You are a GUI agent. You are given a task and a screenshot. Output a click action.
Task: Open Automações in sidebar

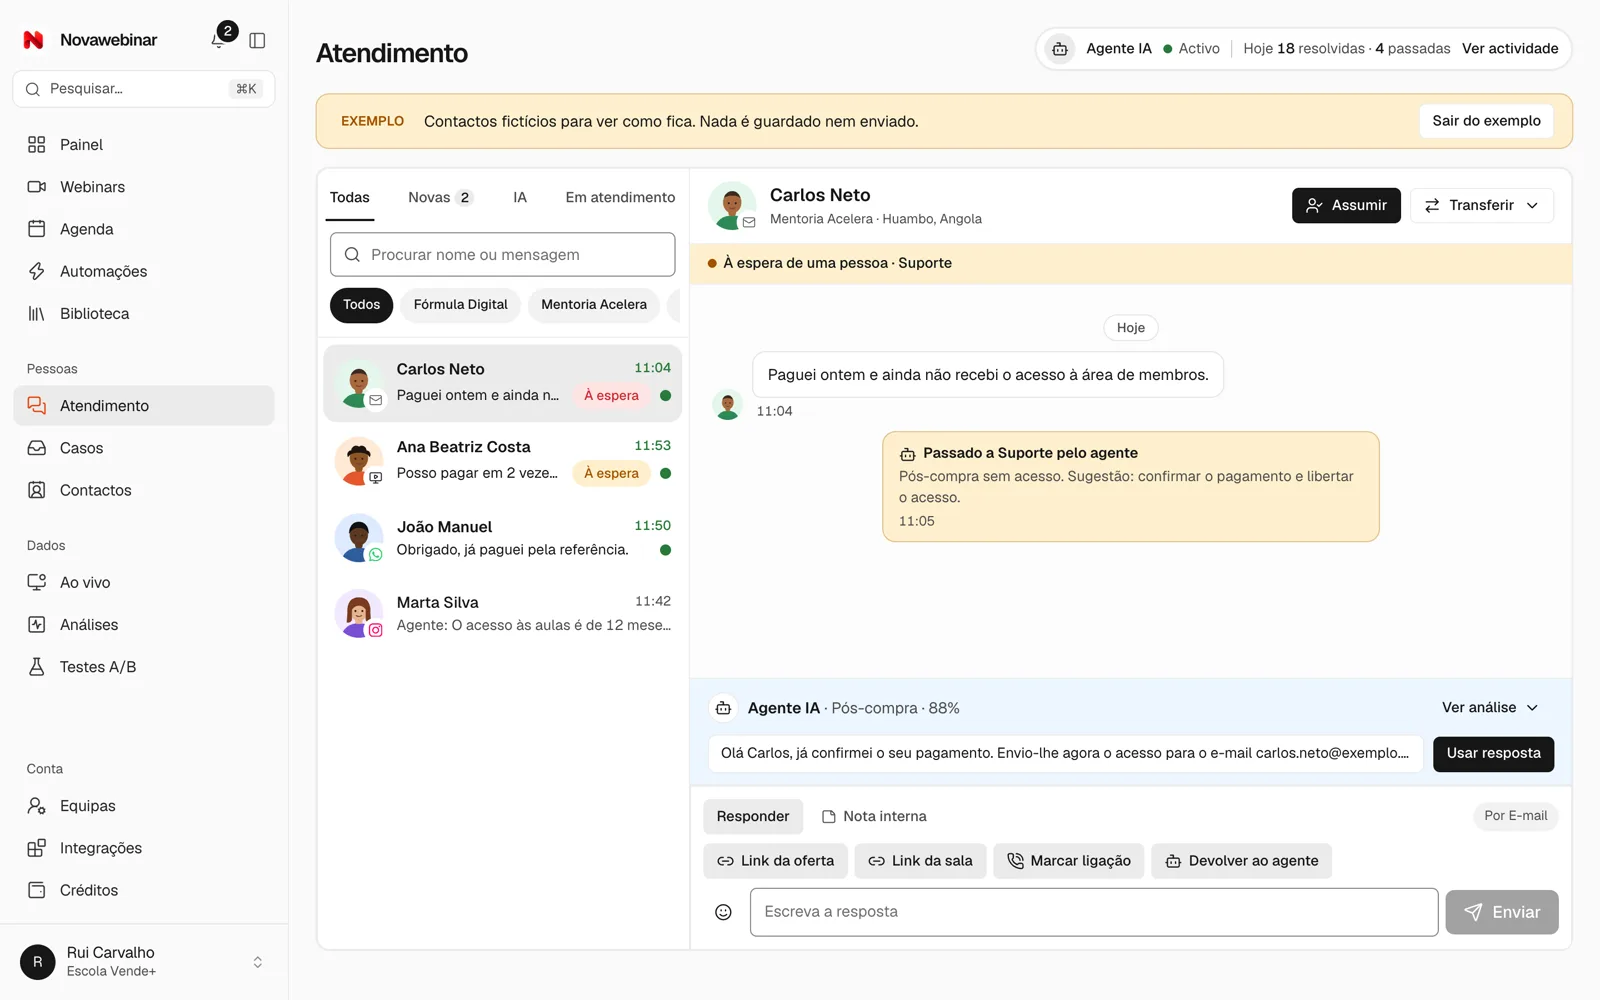point(144,271)
